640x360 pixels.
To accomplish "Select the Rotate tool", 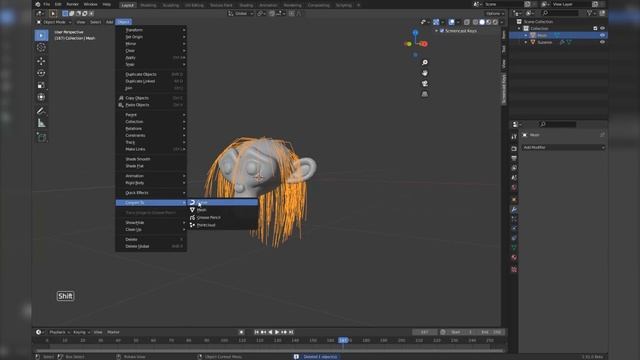I will pos(41,73).
